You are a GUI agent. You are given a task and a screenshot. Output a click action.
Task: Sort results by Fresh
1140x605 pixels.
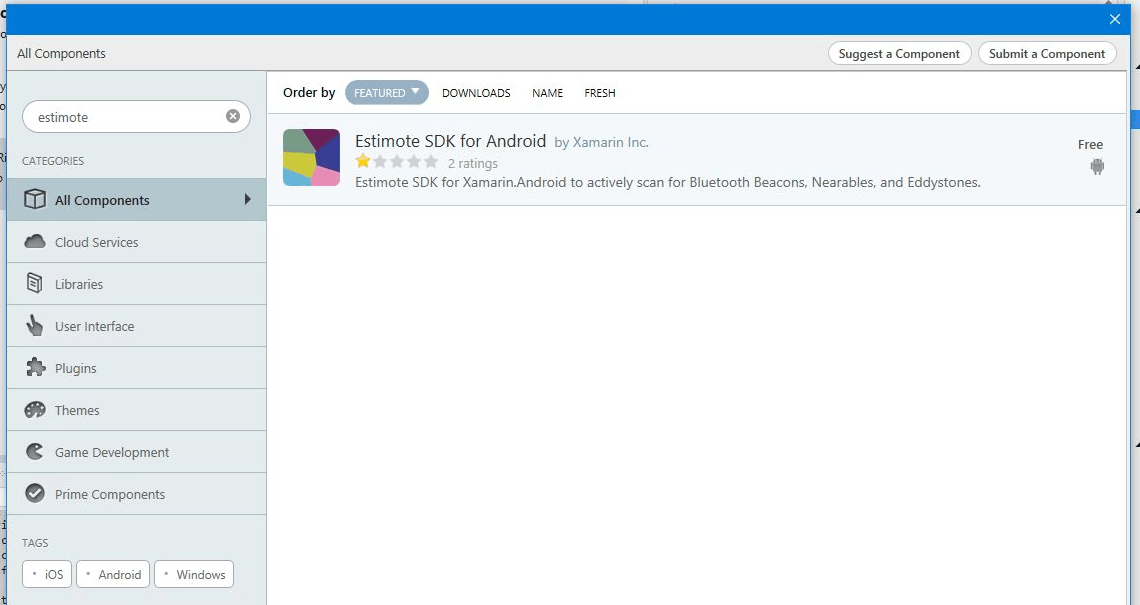tap(600, 93)
